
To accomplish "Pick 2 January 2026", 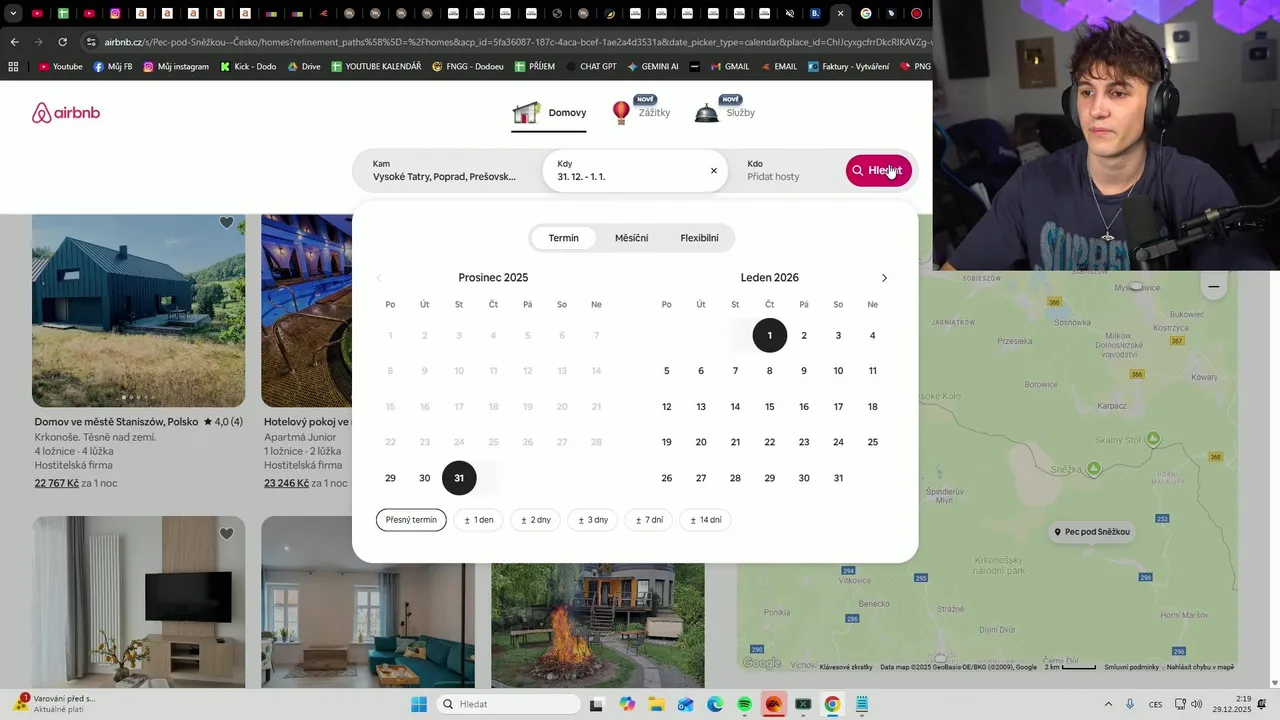I will click(x=804, y=336).
